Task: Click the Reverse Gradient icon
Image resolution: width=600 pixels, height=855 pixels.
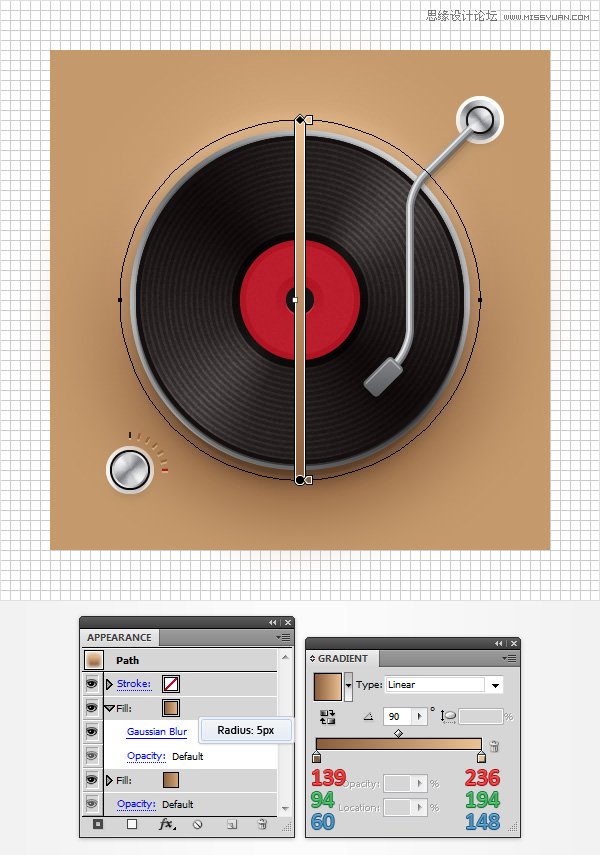Action: click(x=327, y=716)
